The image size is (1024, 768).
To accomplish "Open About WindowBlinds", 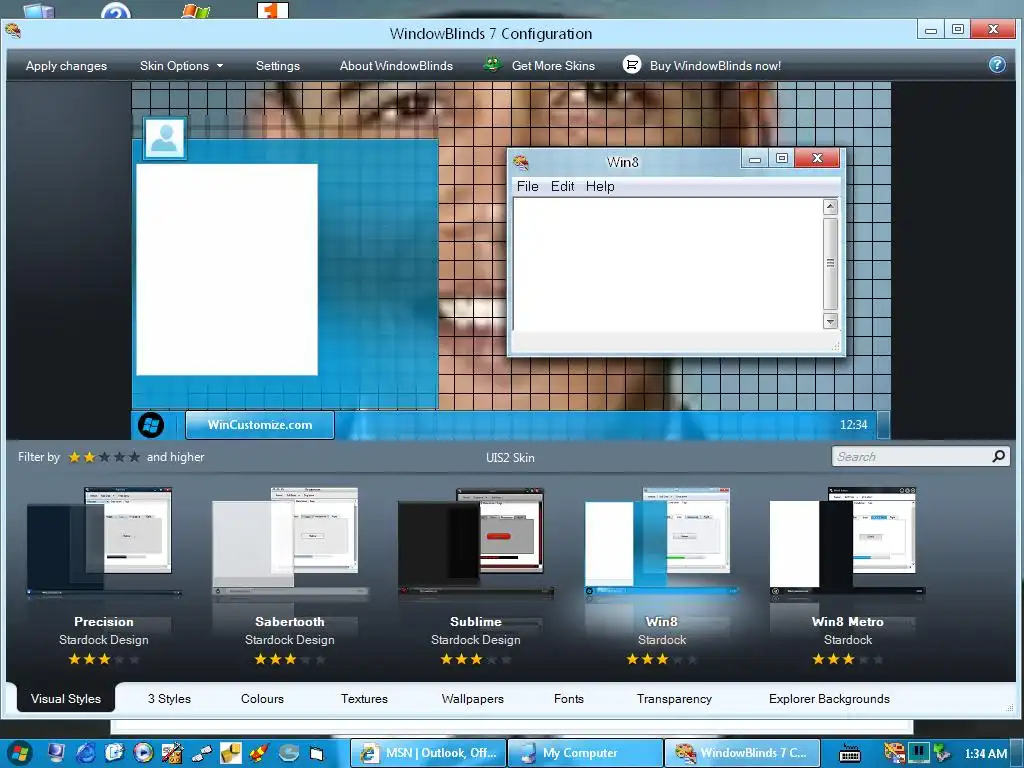I will pyautogui.click(x=396, y=65).
